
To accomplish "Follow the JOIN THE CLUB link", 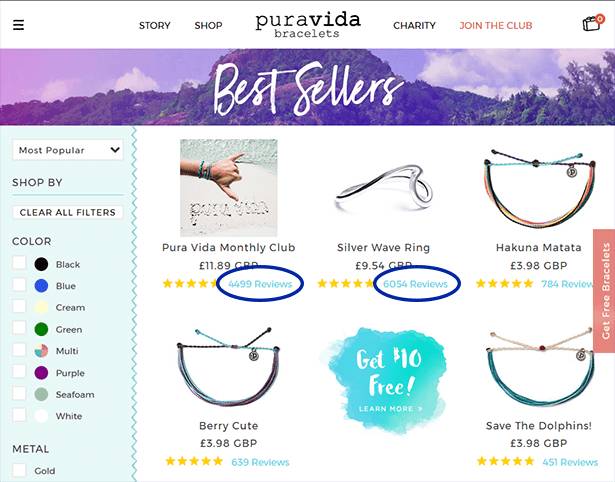I will (496, 25).
